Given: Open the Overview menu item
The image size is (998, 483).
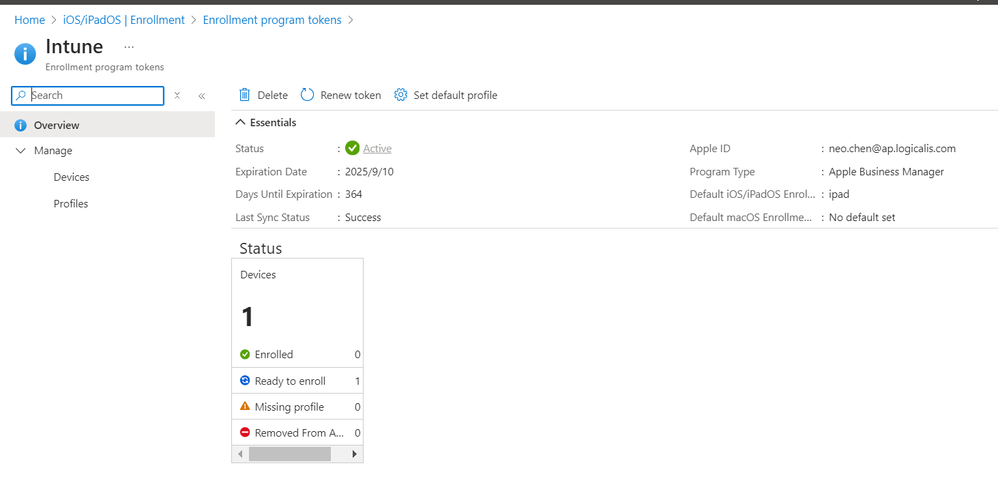Looking at the screenshot, I should click(56, 125).
